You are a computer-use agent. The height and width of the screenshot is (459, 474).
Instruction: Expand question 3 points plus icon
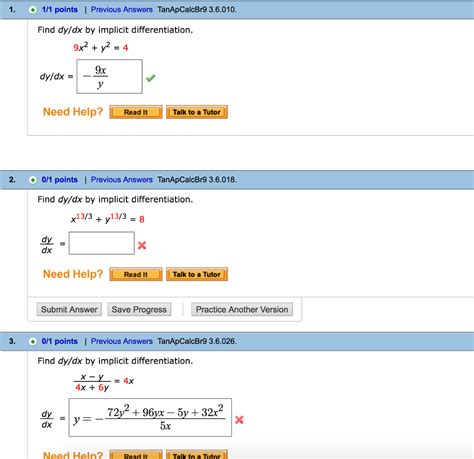tap(33, 342)
